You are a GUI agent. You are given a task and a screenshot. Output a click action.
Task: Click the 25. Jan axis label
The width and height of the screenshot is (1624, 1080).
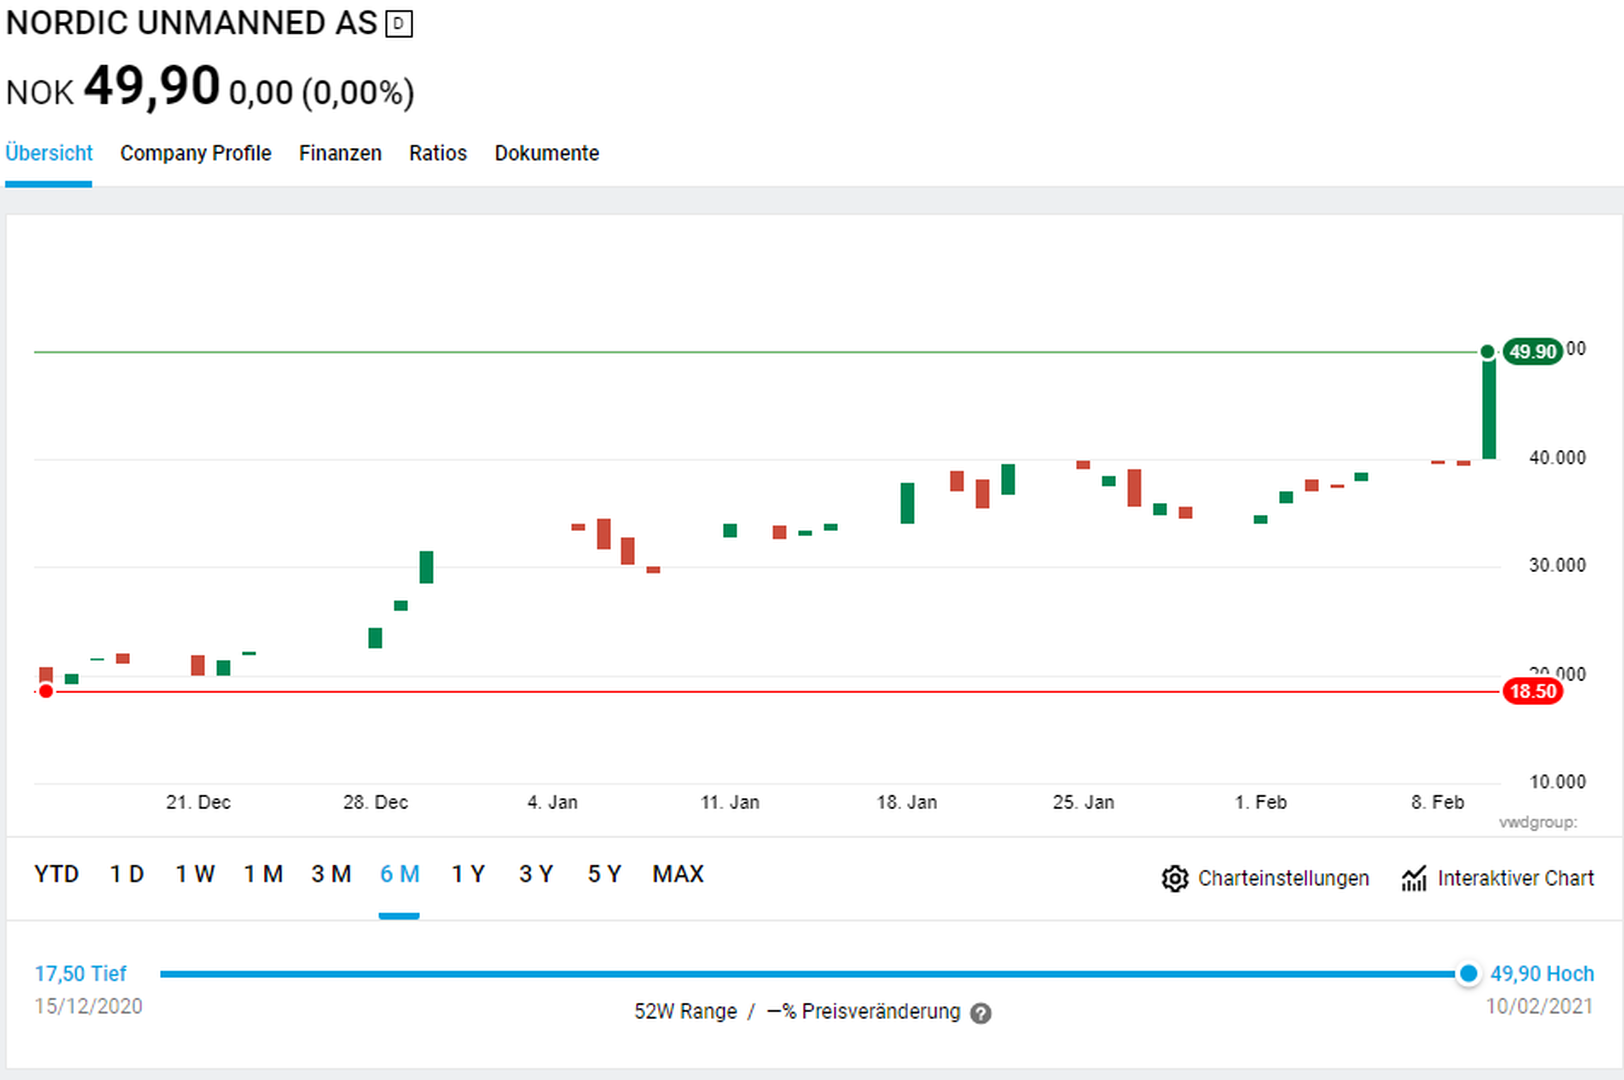click(x=1083, y=802)
